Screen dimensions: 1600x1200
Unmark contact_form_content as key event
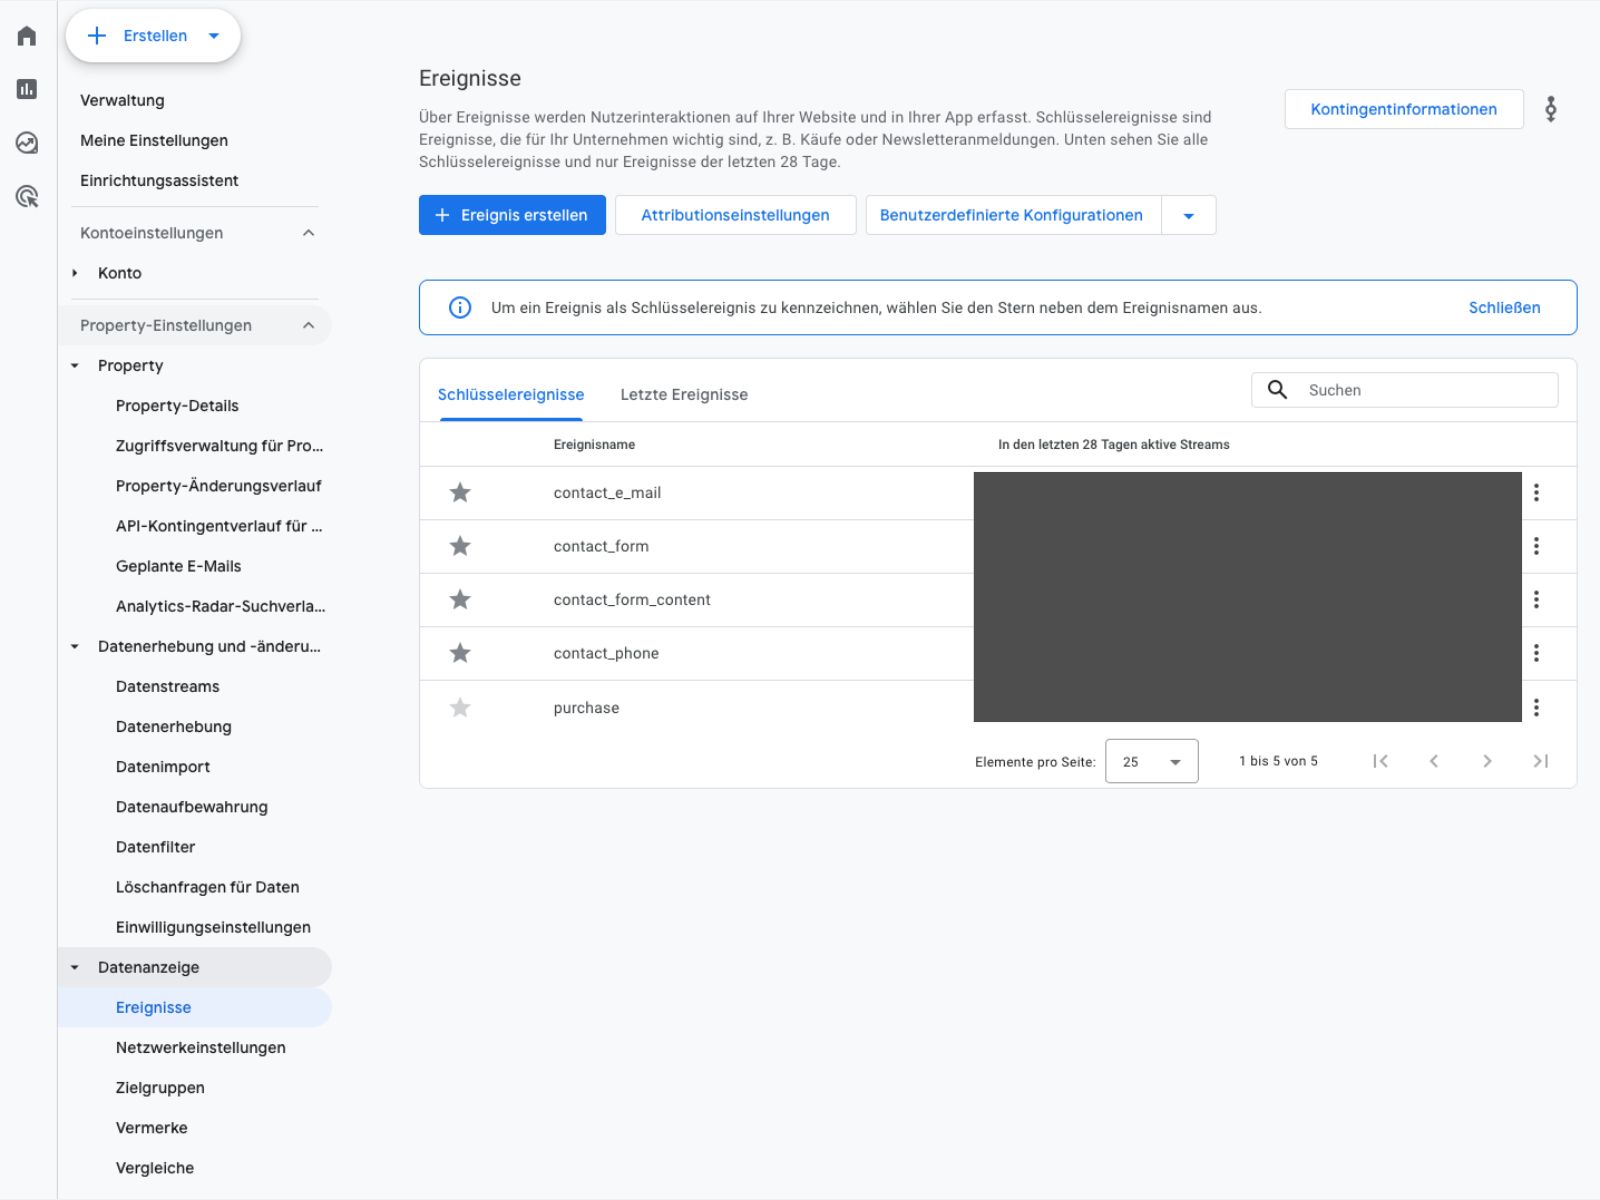pos(460,599)
